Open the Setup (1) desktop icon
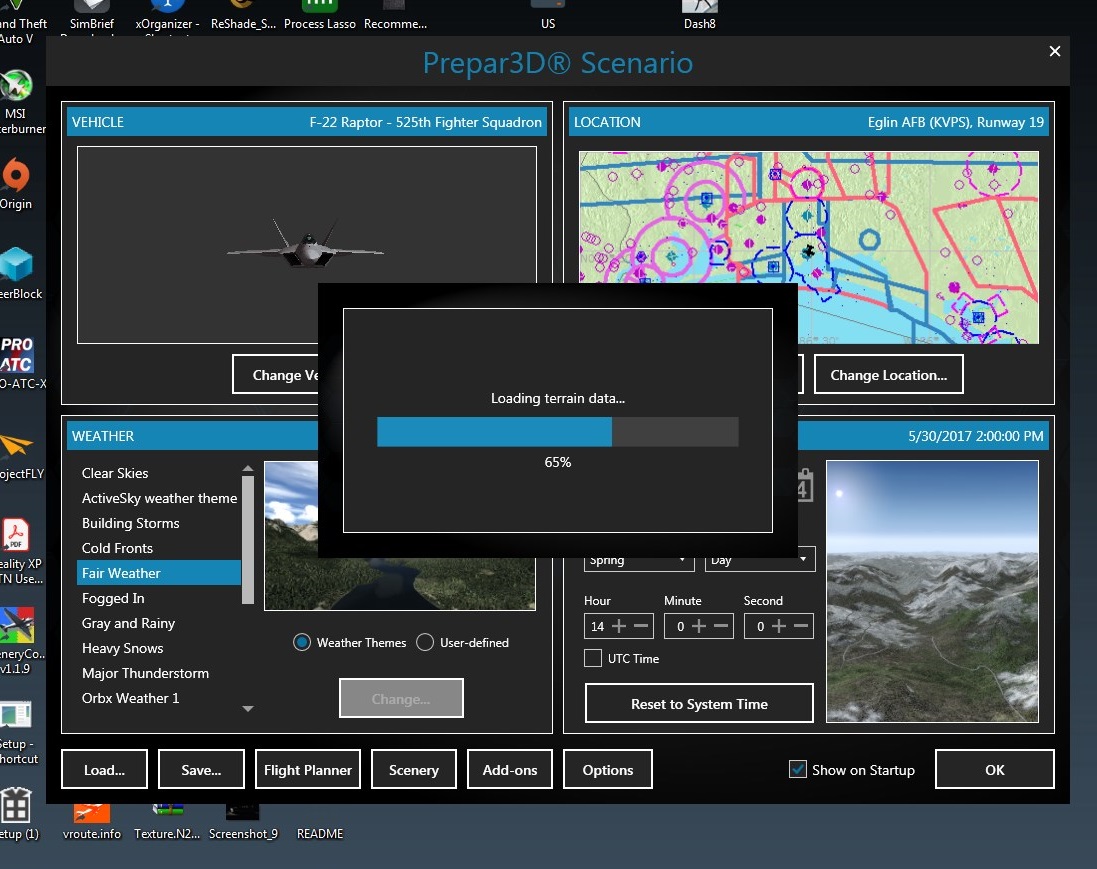 tap(17, 814)
